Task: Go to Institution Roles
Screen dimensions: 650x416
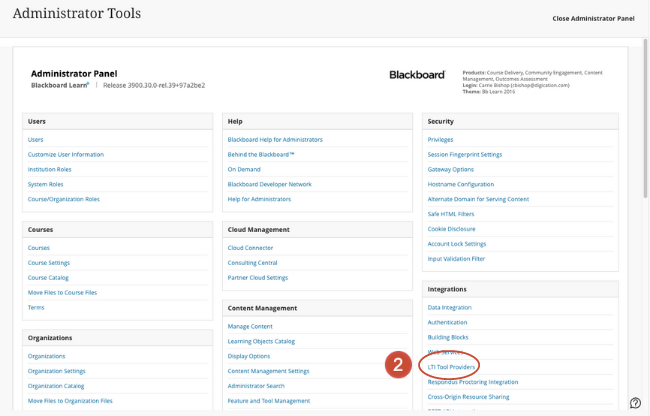Action: click(49, 169)
